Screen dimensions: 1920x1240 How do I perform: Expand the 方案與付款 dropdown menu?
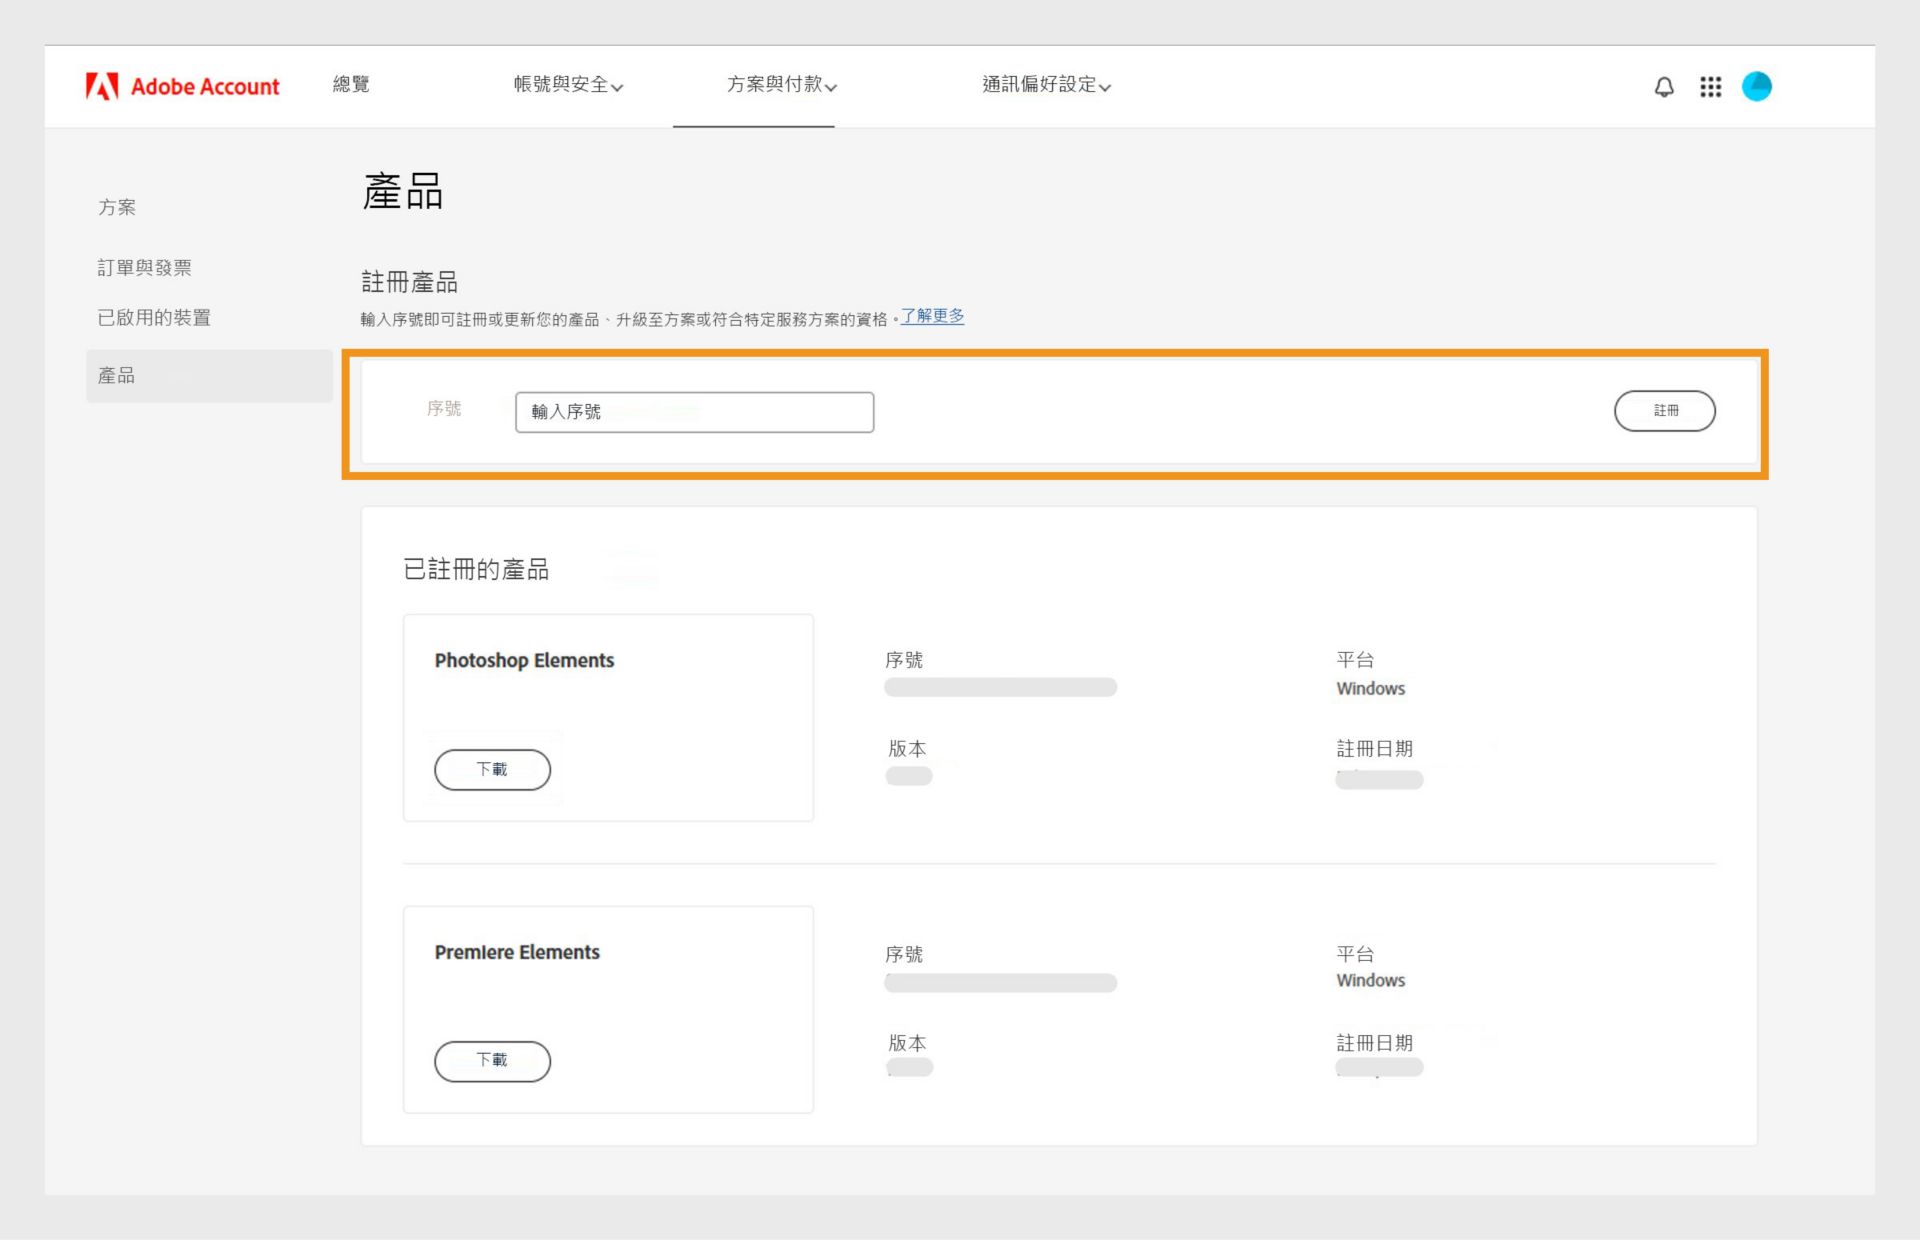click(x=781, y=85)
